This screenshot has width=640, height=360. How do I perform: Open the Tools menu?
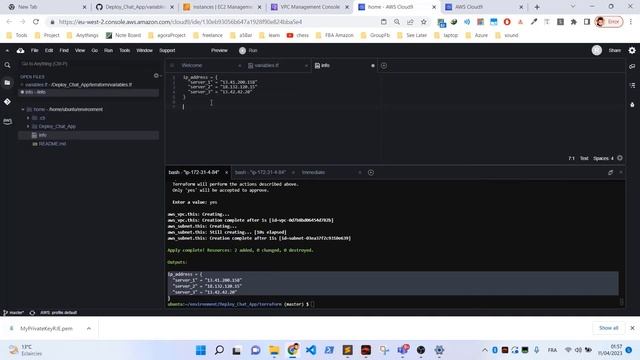coord(124,51)
